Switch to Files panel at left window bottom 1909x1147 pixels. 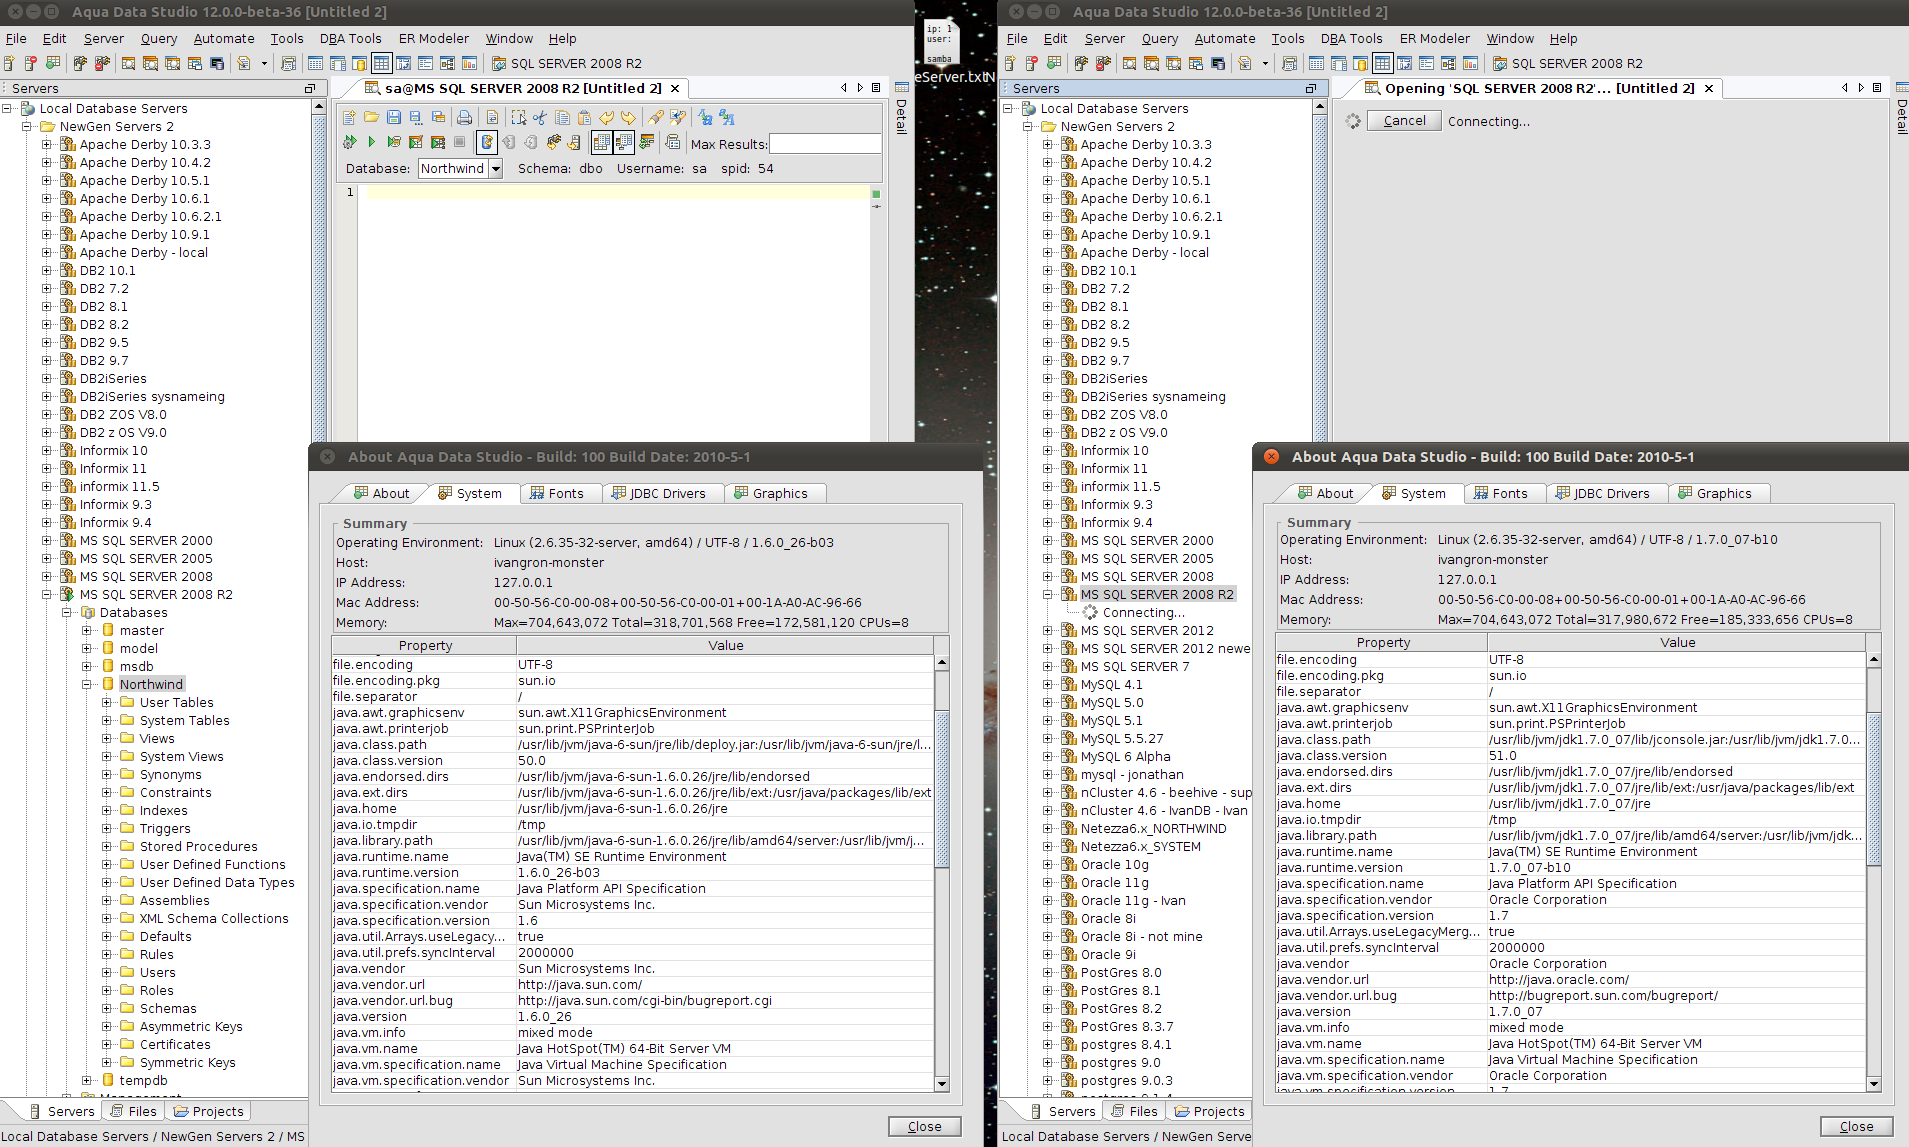[x=133, y=1111]
